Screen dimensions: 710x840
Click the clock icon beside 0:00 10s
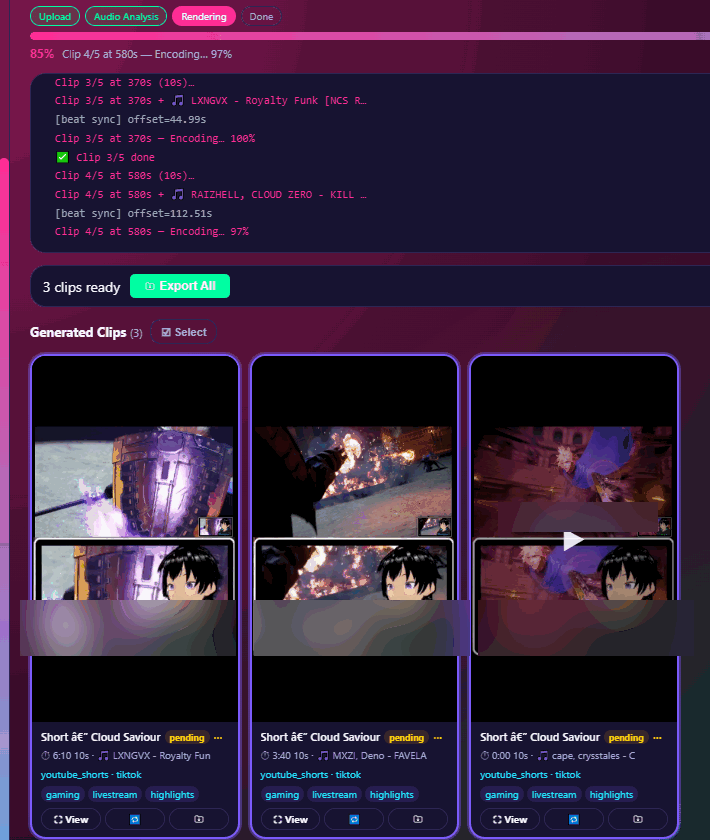485,756
